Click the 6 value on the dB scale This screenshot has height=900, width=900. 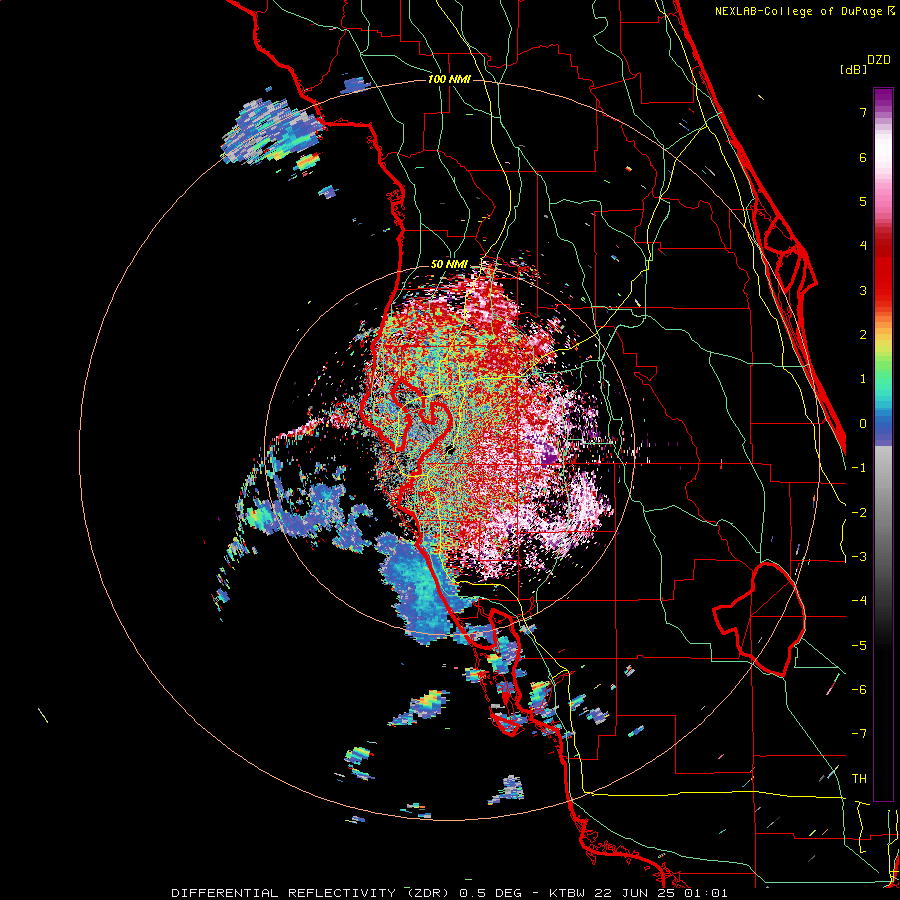863,157
